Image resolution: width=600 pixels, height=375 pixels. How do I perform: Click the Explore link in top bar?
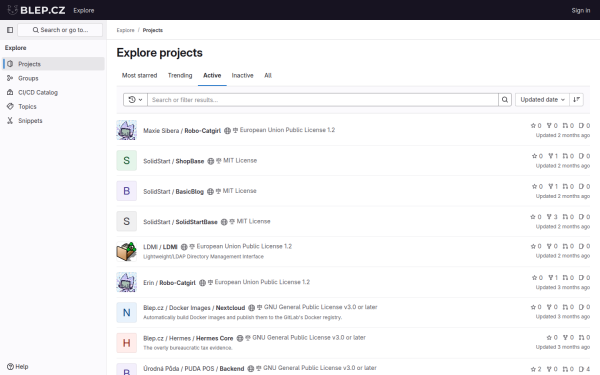tap(84, 10)
